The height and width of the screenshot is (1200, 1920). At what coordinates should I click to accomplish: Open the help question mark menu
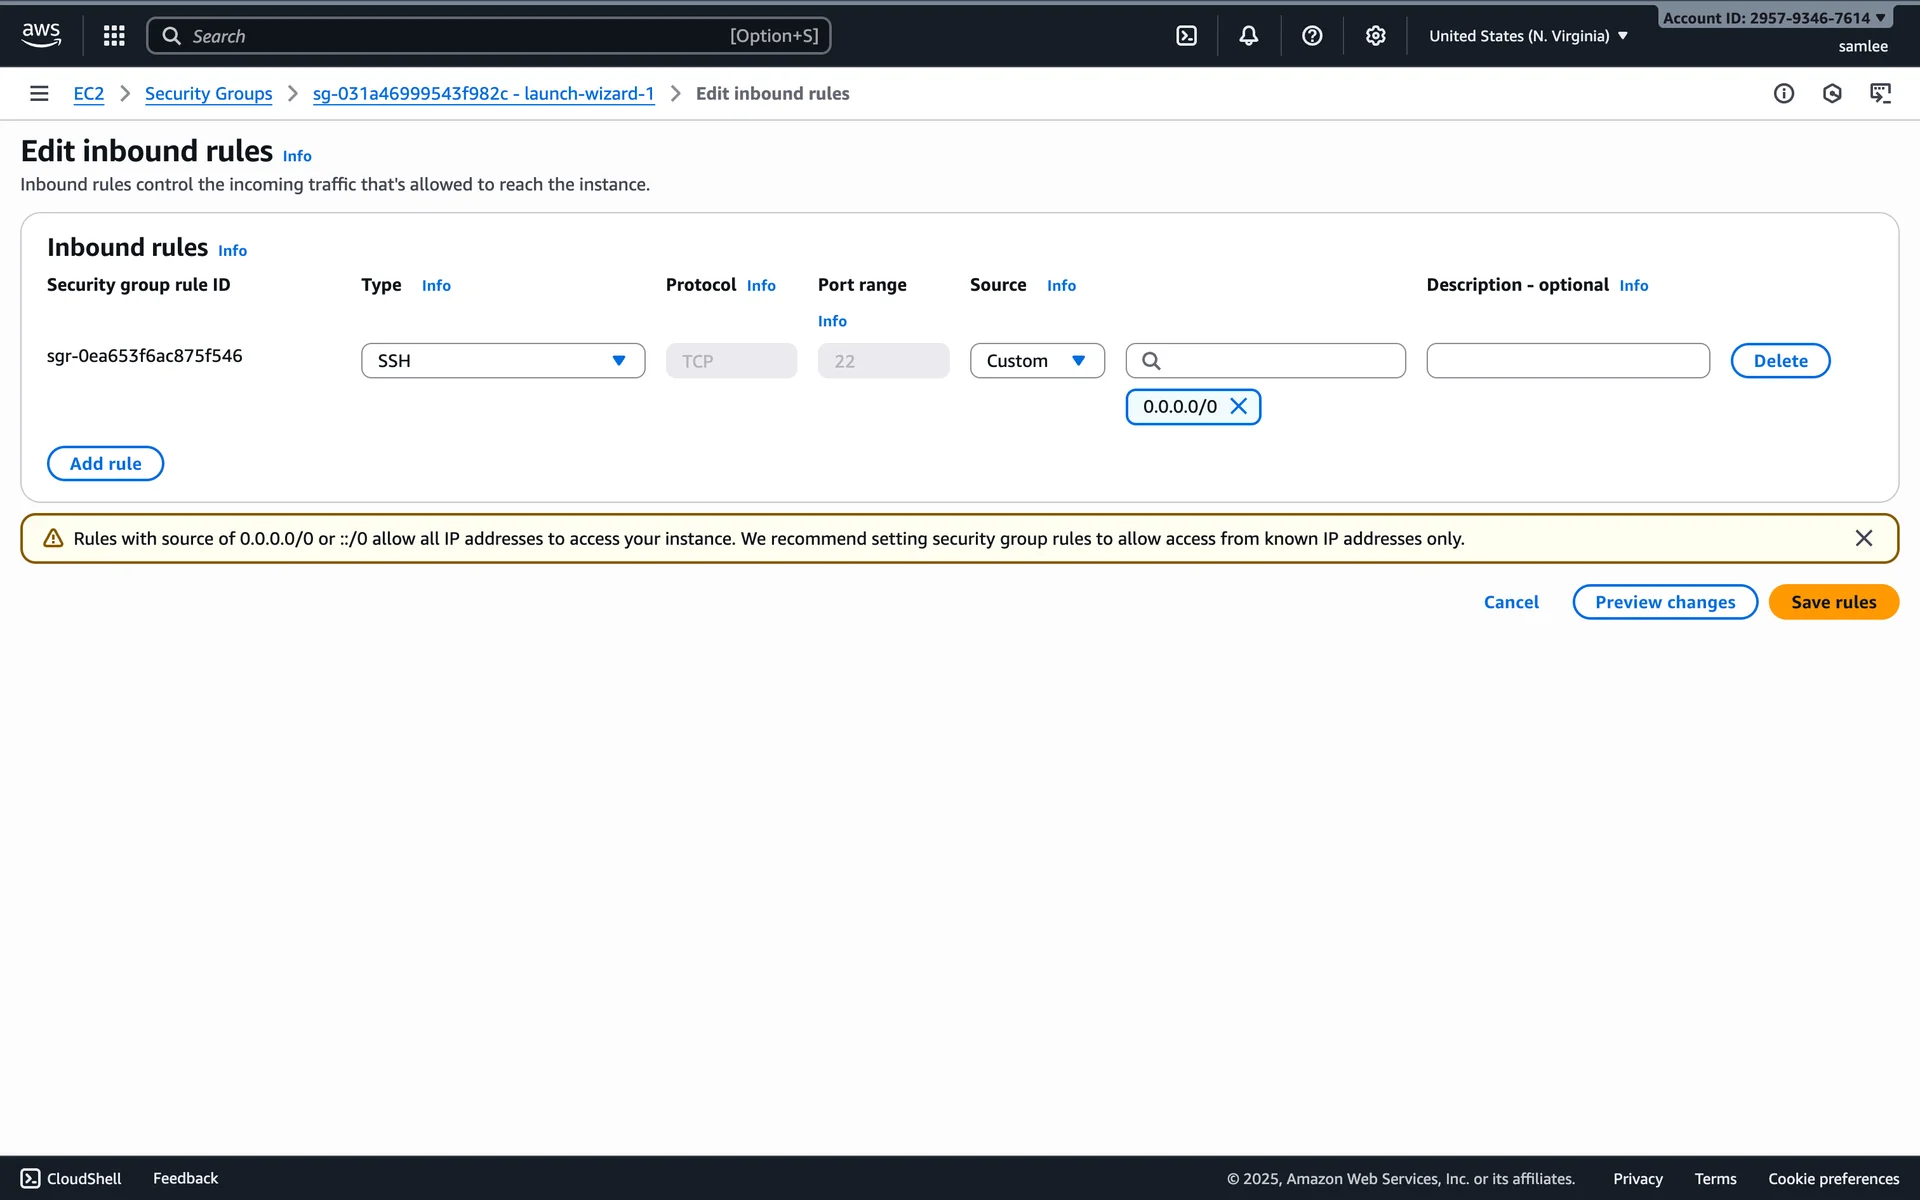click(1312, 36)
